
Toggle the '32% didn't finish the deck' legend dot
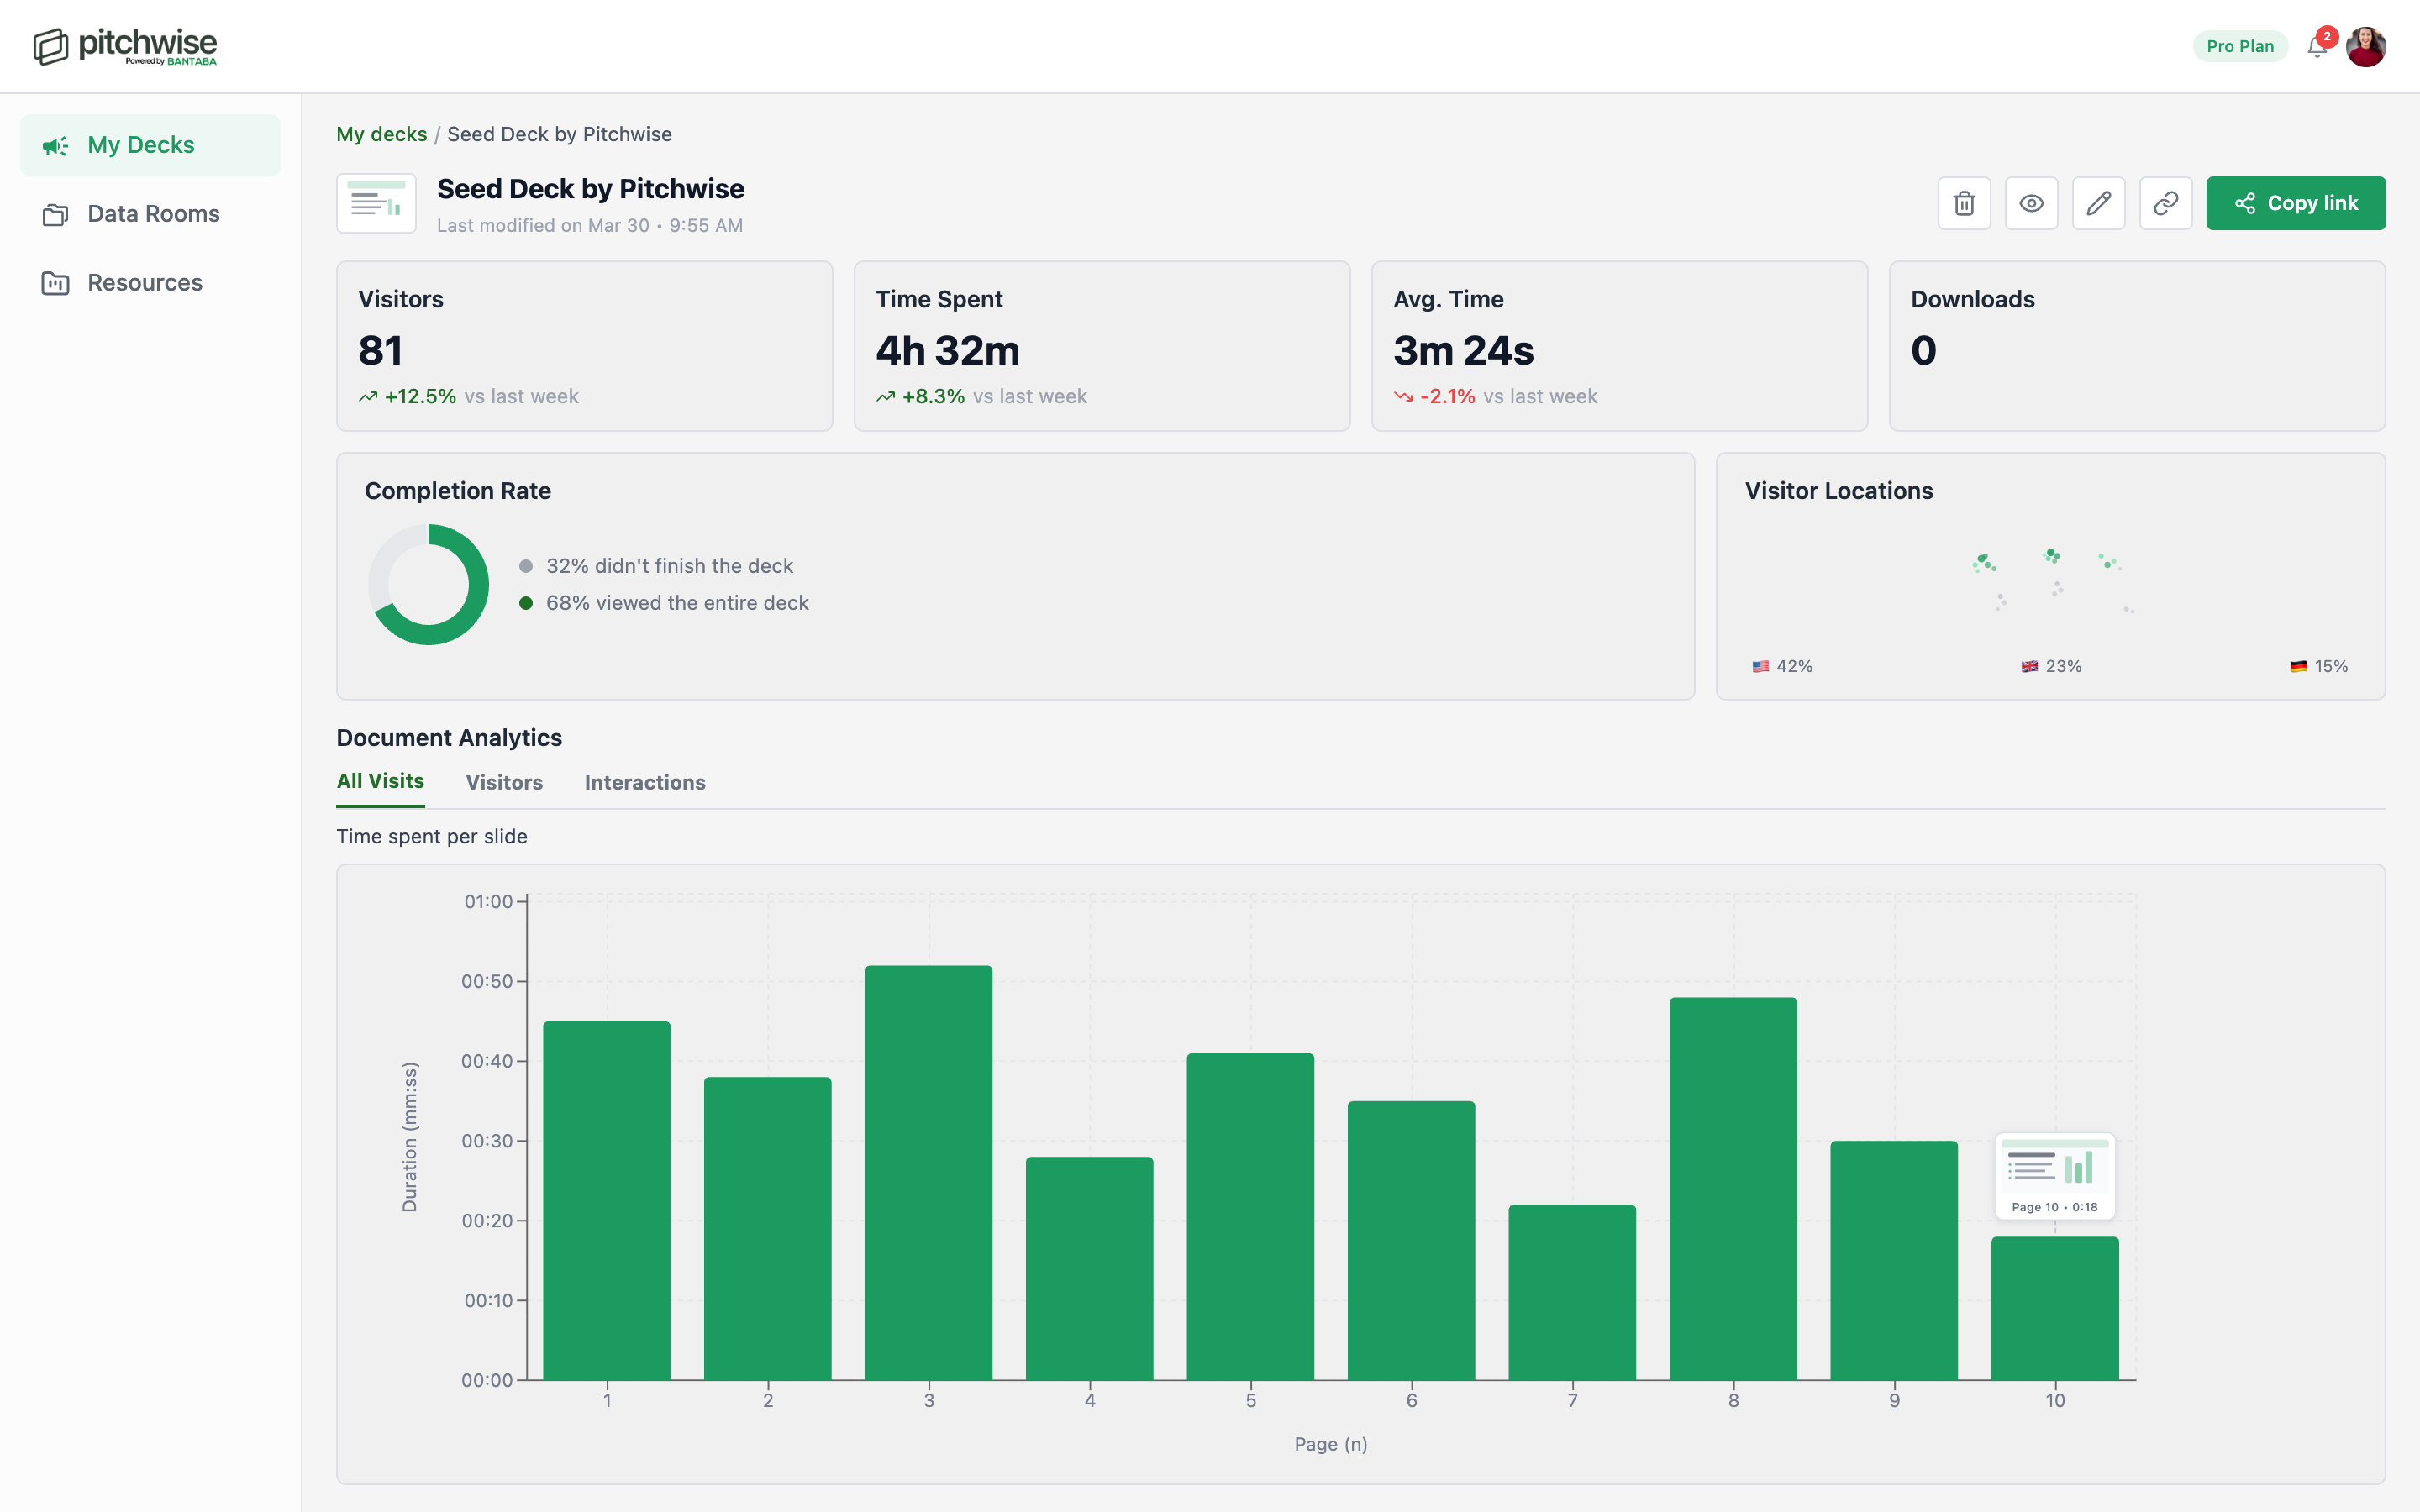tap(527, 565)
